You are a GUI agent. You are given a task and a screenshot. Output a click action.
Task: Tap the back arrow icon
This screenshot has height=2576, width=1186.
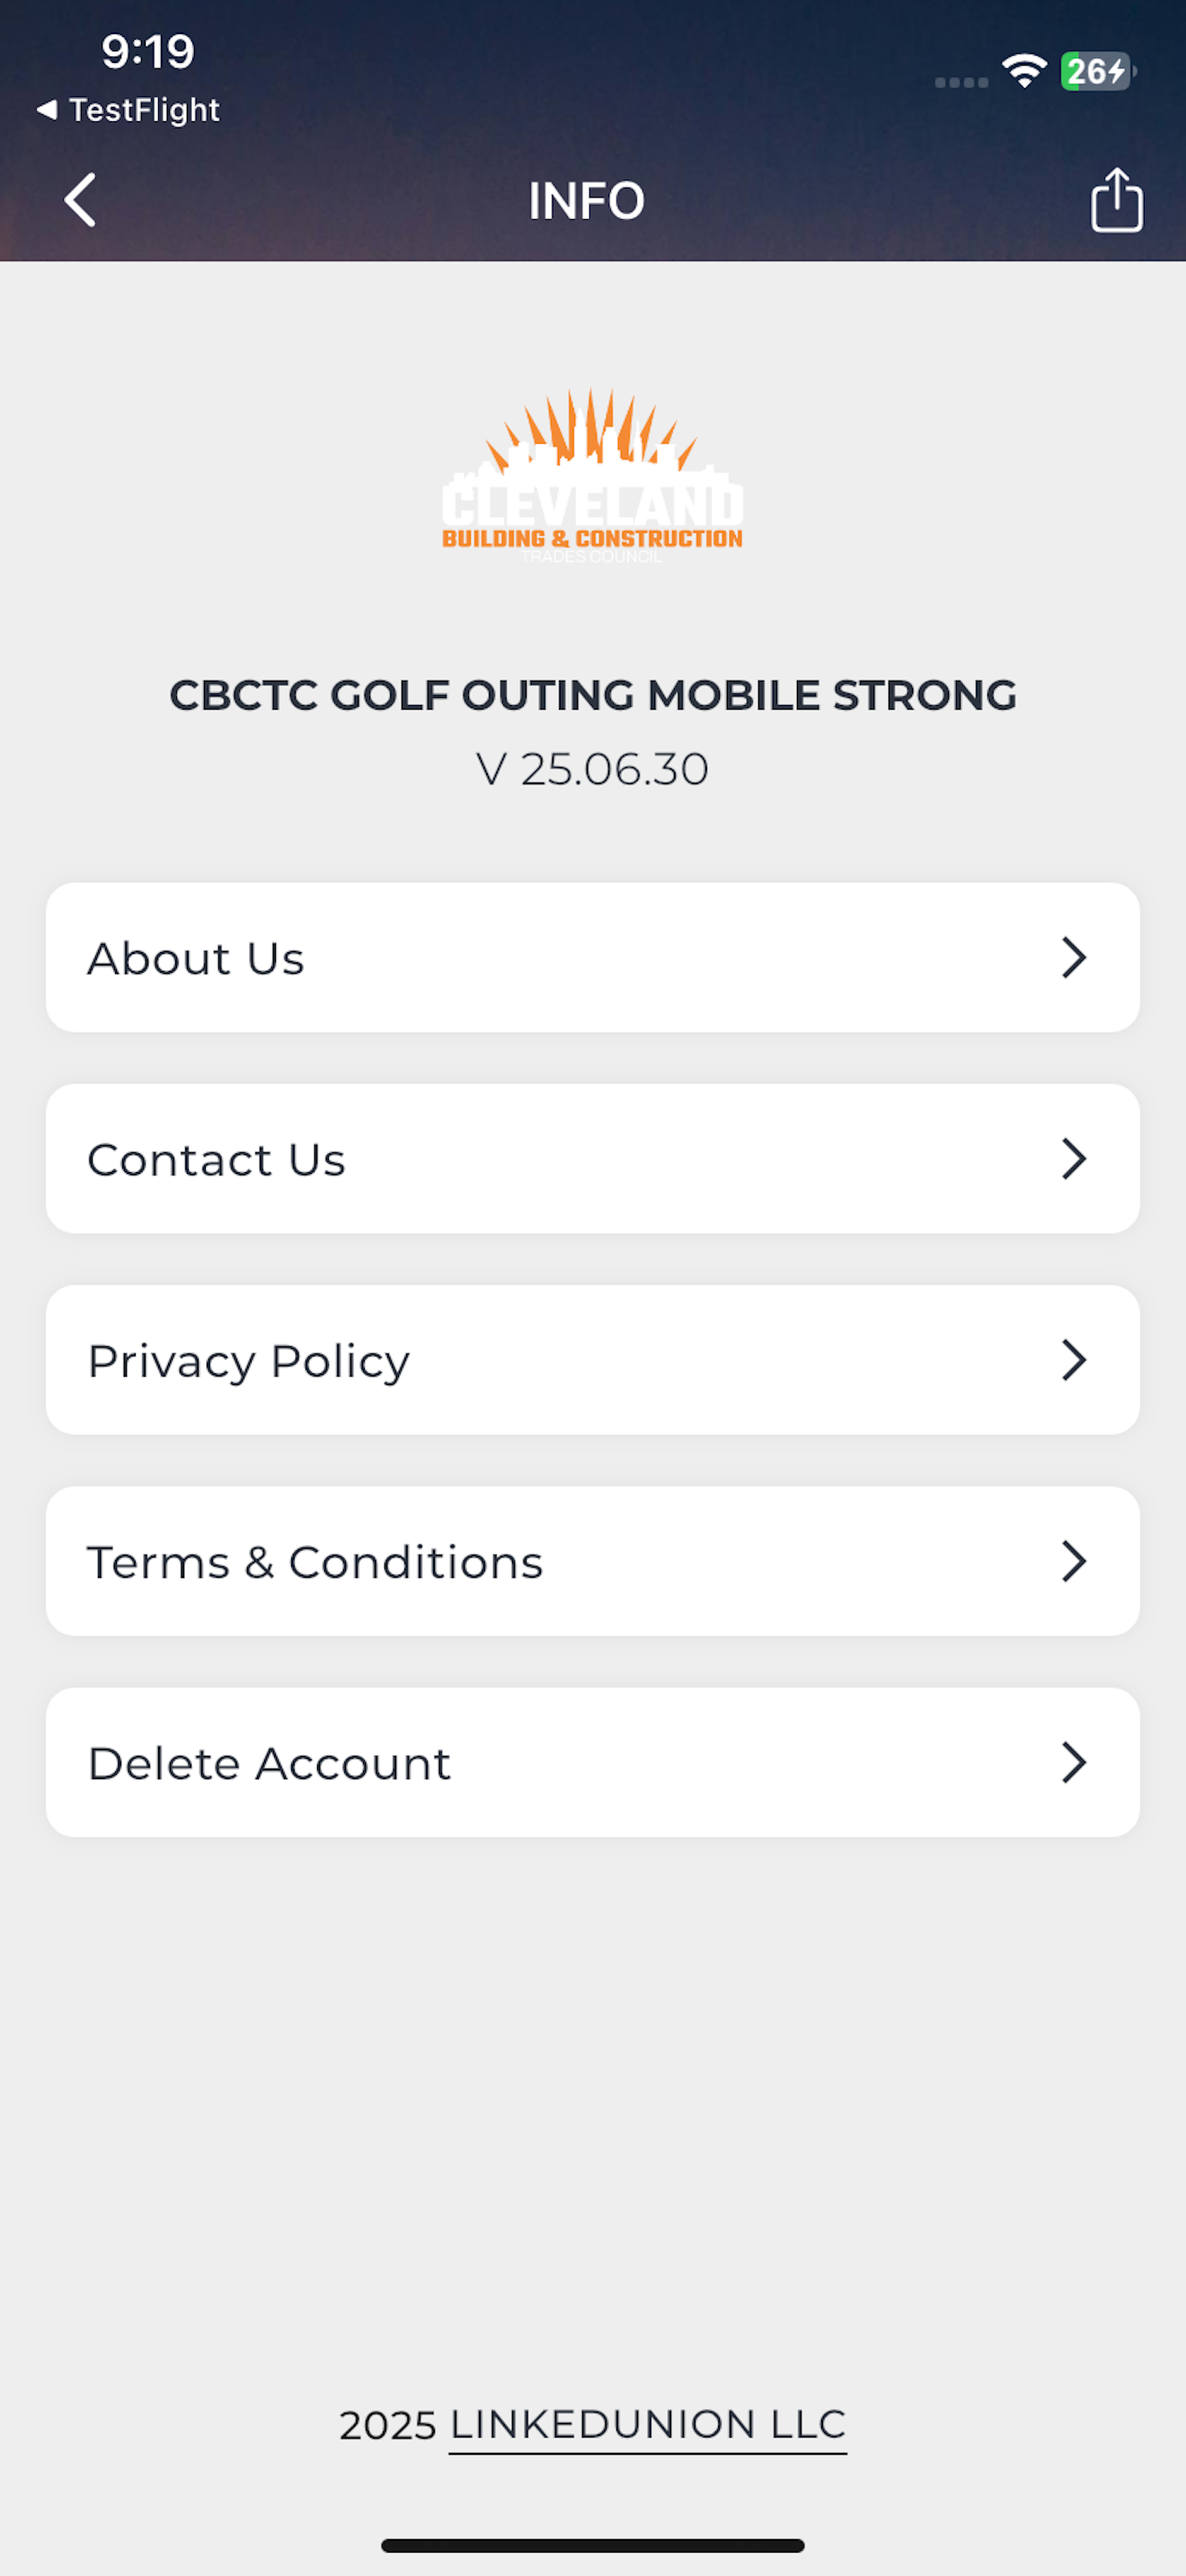pyautogui.click(x=80, y=200)
